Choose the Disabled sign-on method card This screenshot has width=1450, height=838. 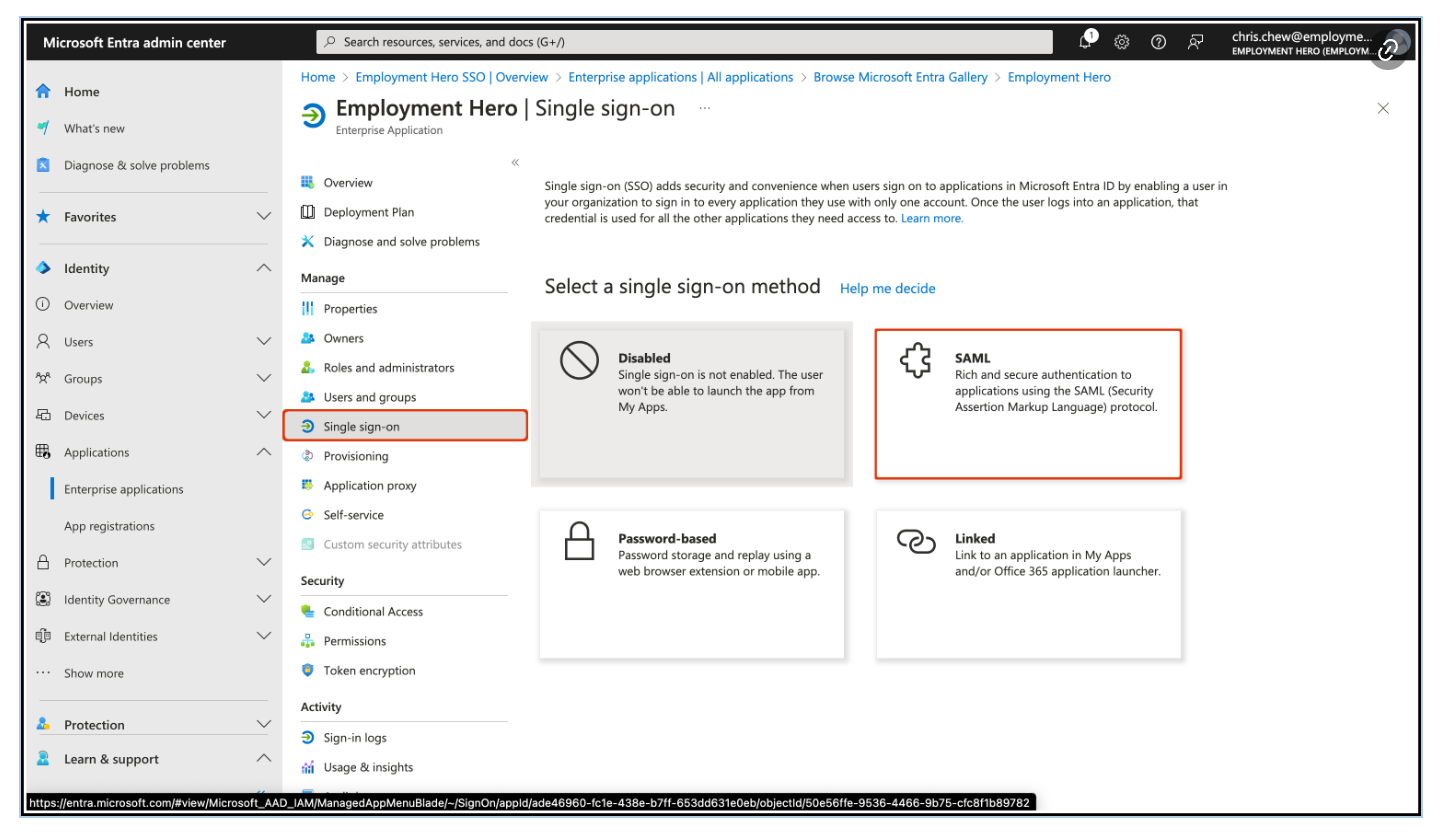692,404
